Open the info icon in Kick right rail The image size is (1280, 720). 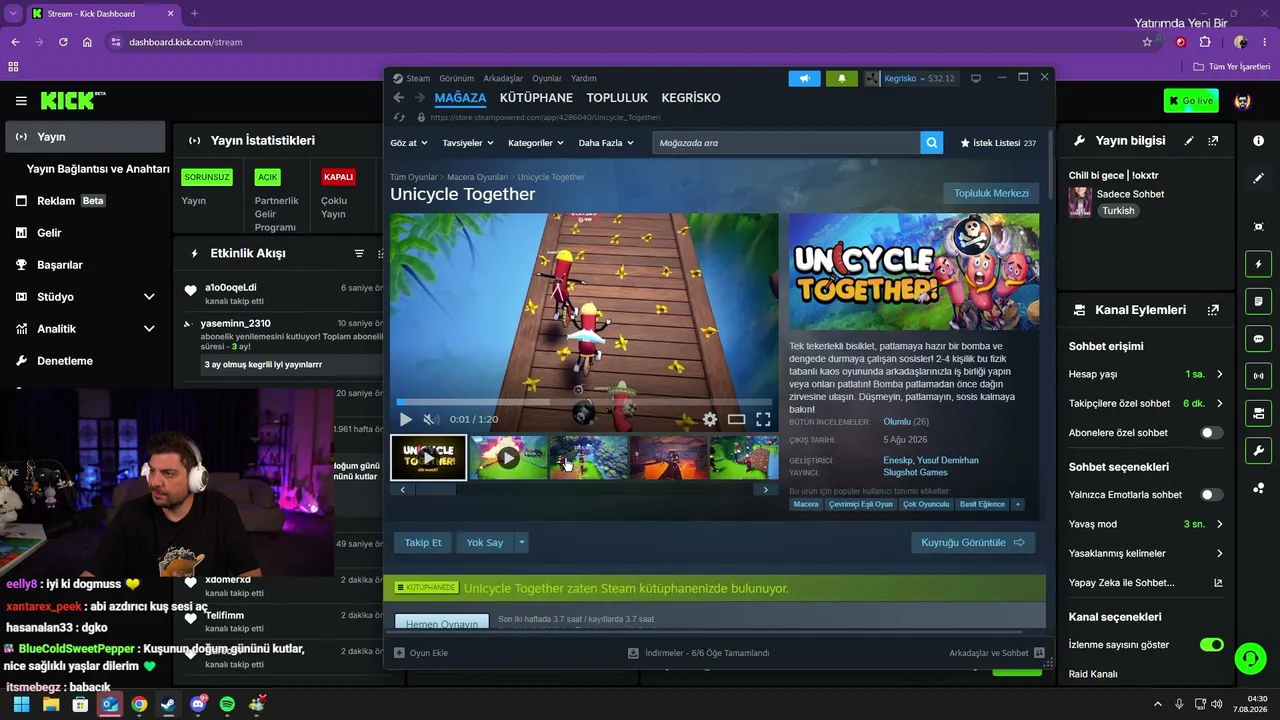point(1258,141)
